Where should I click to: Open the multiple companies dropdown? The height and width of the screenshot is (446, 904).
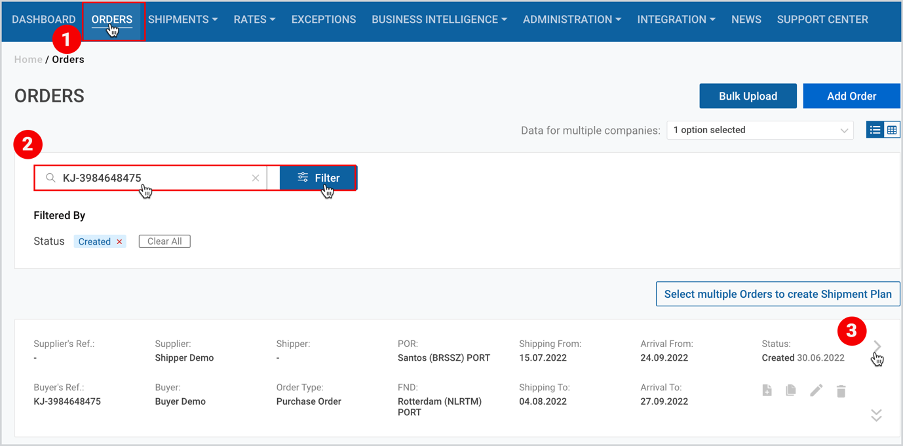pyautogui.click(x=760, y=130)
